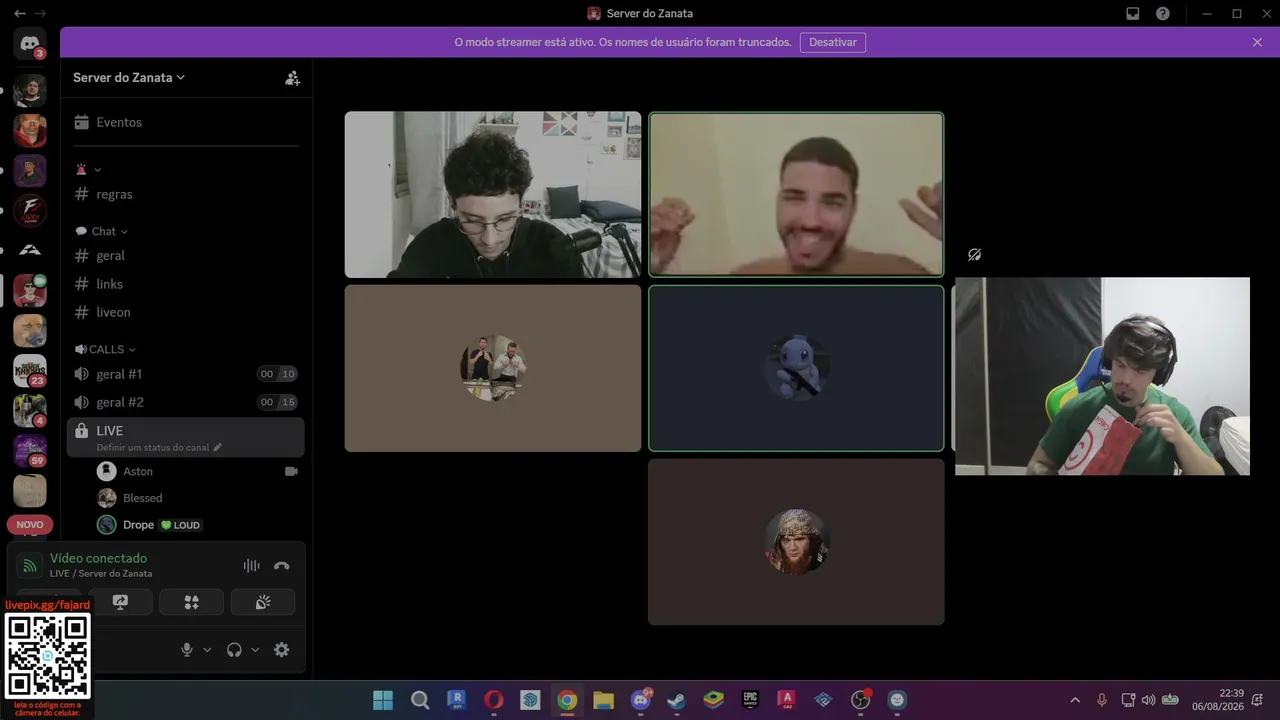Click the NOVO unread indicator

click(30, 524)
